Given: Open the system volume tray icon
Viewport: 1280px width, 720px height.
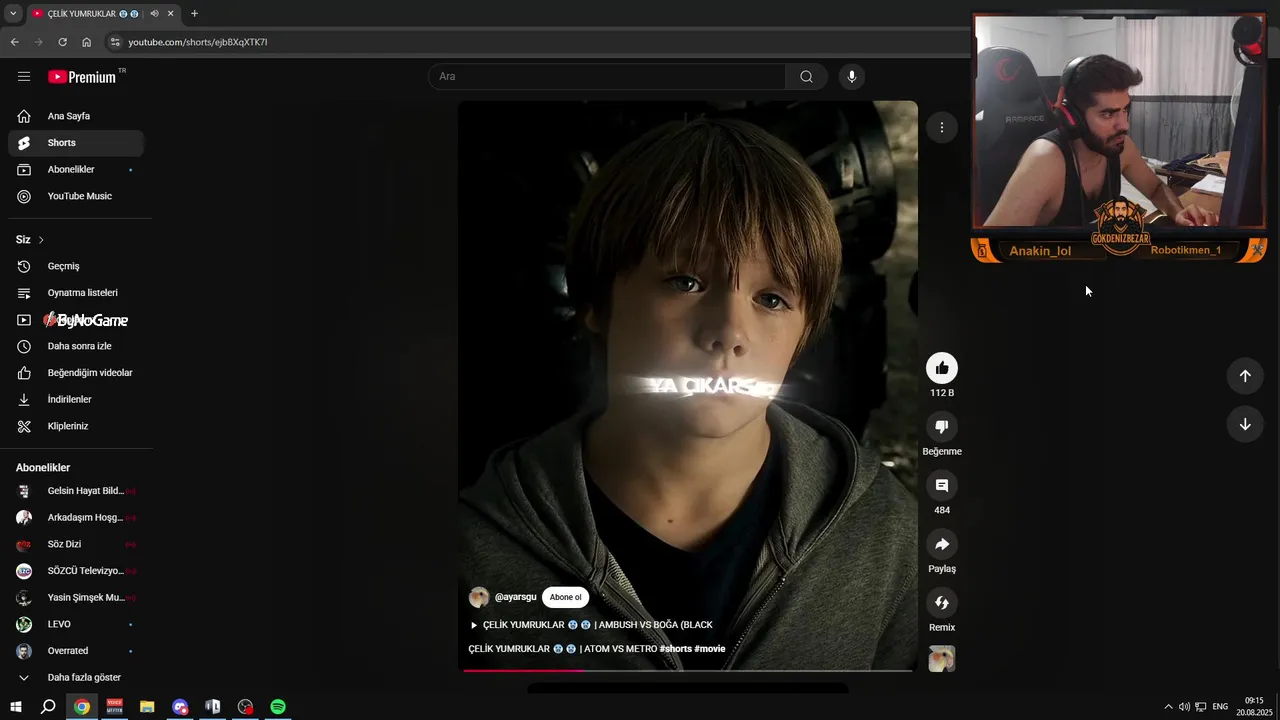Looking at the screenshot, I should click(1184, 707).
